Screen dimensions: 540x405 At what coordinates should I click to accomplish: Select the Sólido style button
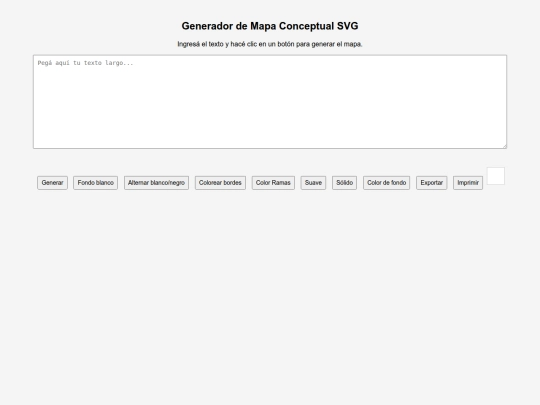(x=344, y=183)
